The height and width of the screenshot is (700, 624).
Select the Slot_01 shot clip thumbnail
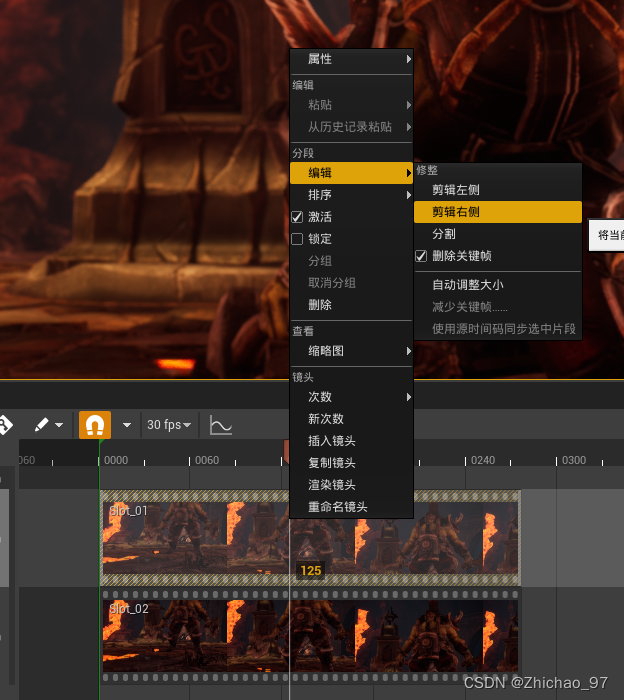point(310,538)
